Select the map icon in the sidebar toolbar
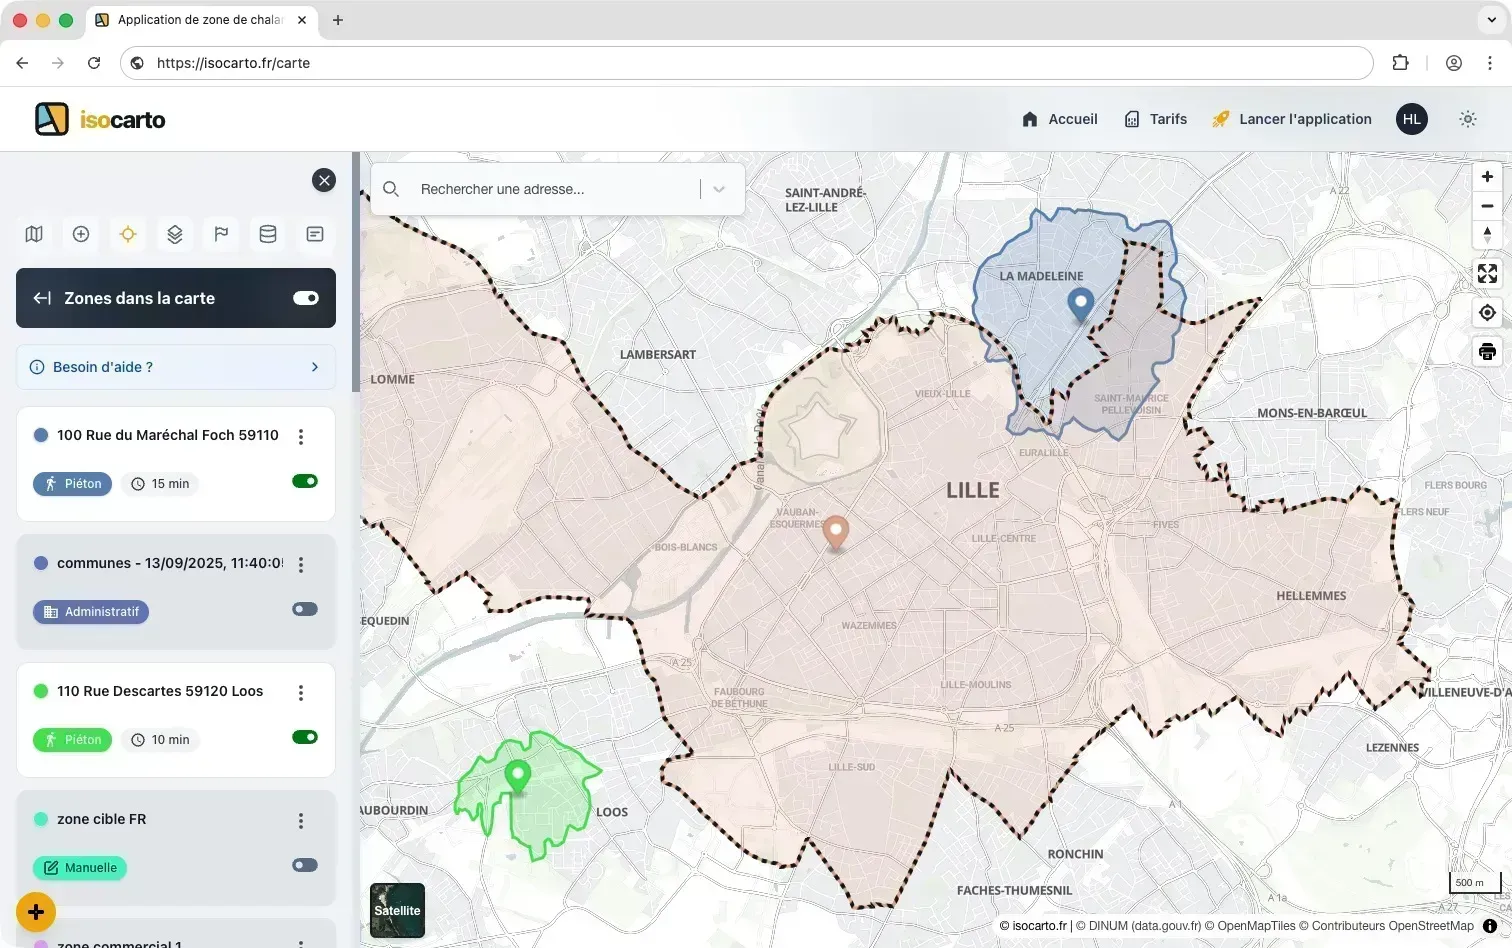 (x=33, y=233)
